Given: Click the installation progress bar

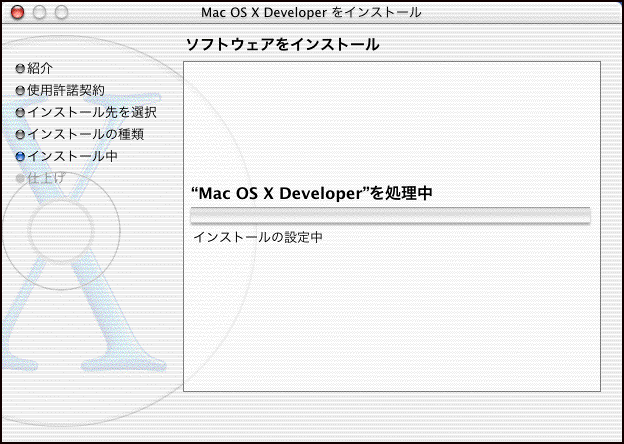Looking at the screenshot, I should coord(390,216).
